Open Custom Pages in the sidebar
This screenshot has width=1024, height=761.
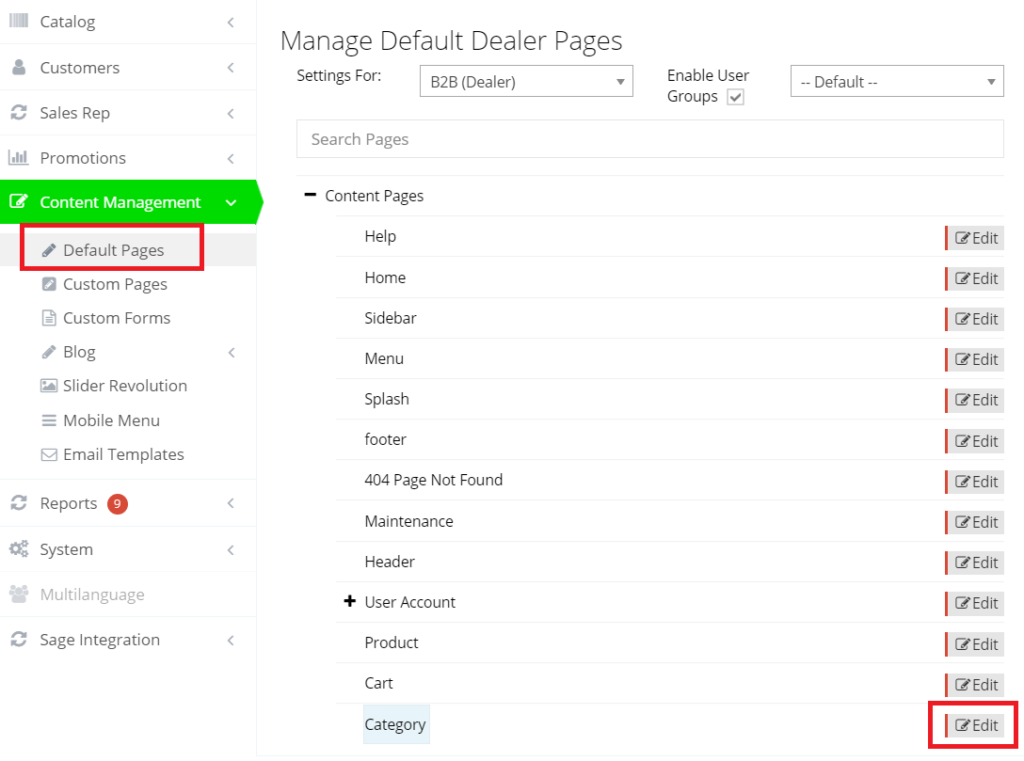coord(115,285)
